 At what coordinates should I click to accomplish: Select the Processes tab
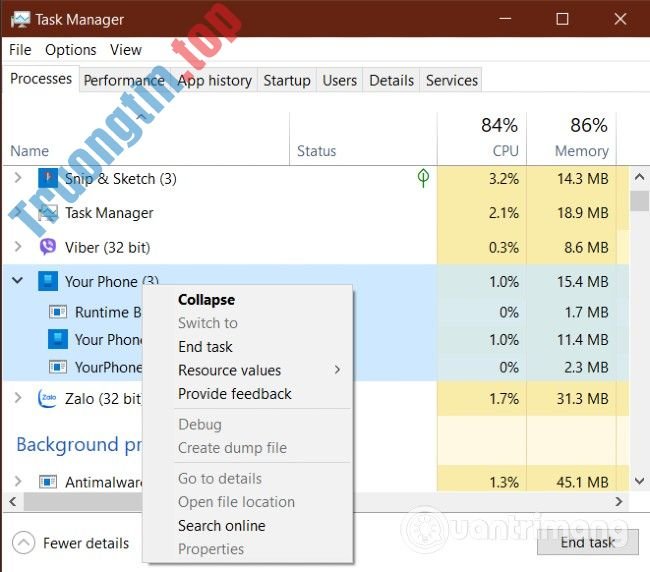(x=41, y=79)
